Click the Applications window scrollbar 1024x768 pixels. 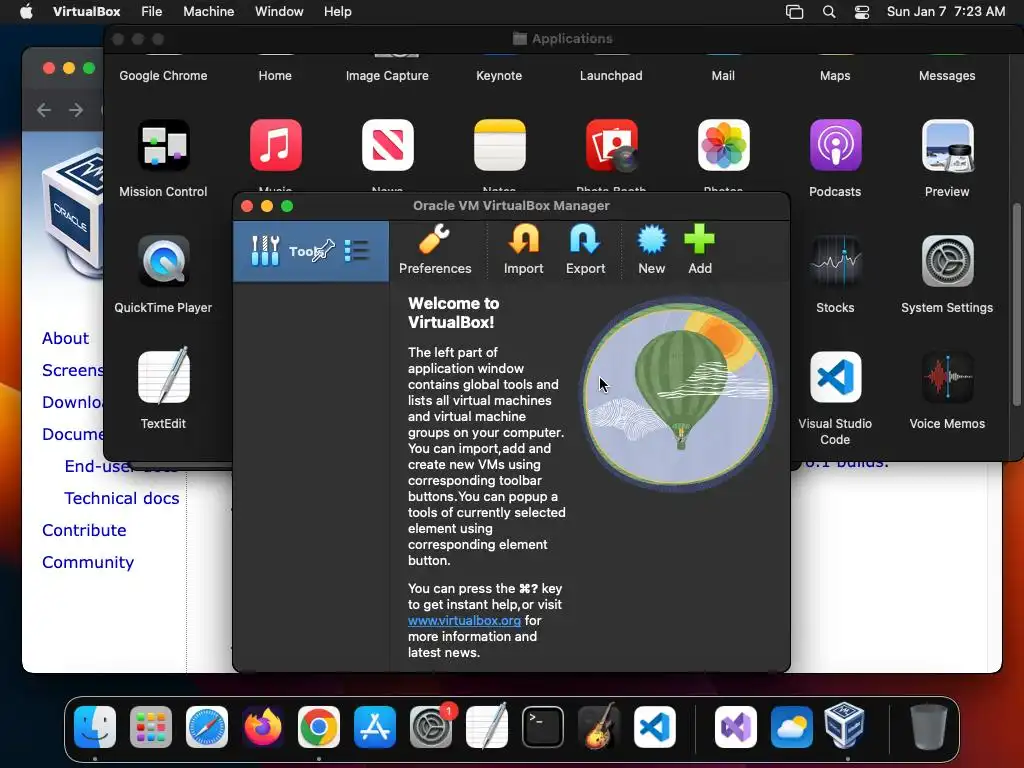click(x=1016, y=306)
